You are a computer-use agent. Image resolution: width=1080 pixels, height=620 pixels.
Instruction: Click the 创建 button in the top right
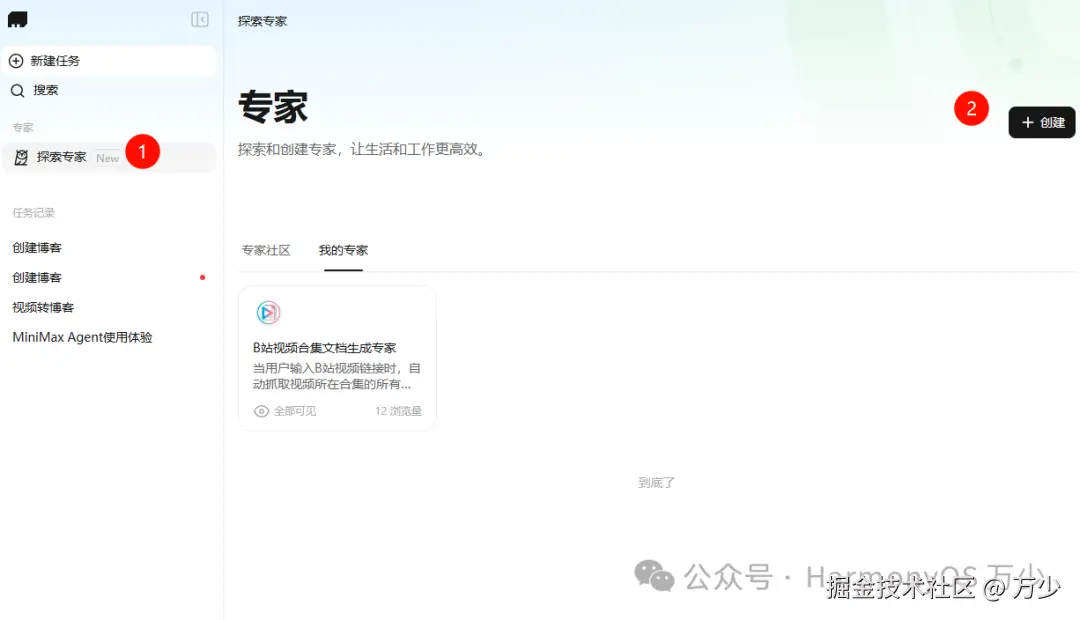point(1042,123)
